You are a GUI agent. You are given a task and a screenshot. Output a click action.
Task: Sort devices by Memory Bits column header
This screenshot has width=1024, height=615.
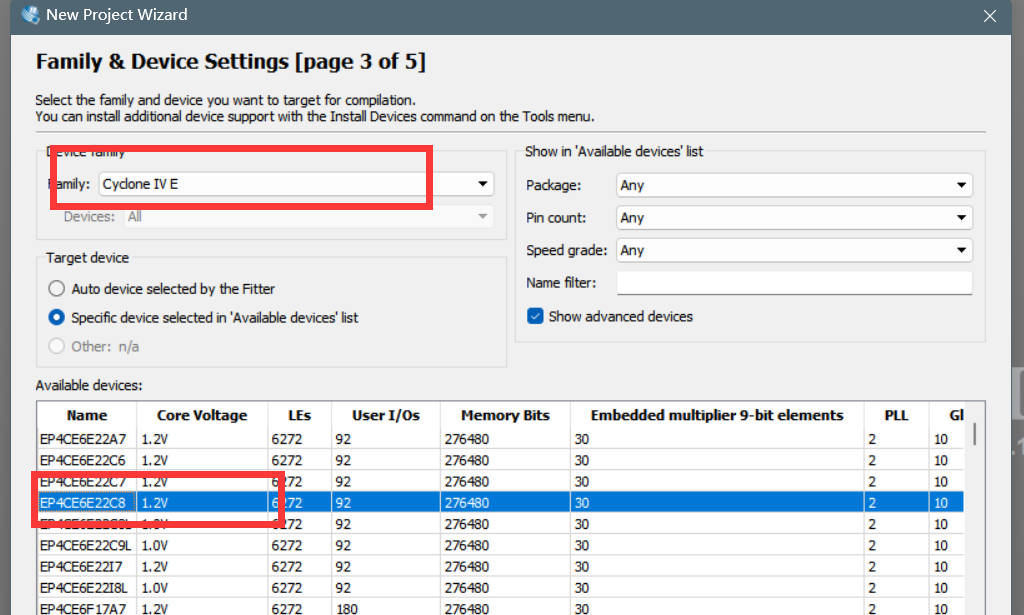click(x=505, y=415)
